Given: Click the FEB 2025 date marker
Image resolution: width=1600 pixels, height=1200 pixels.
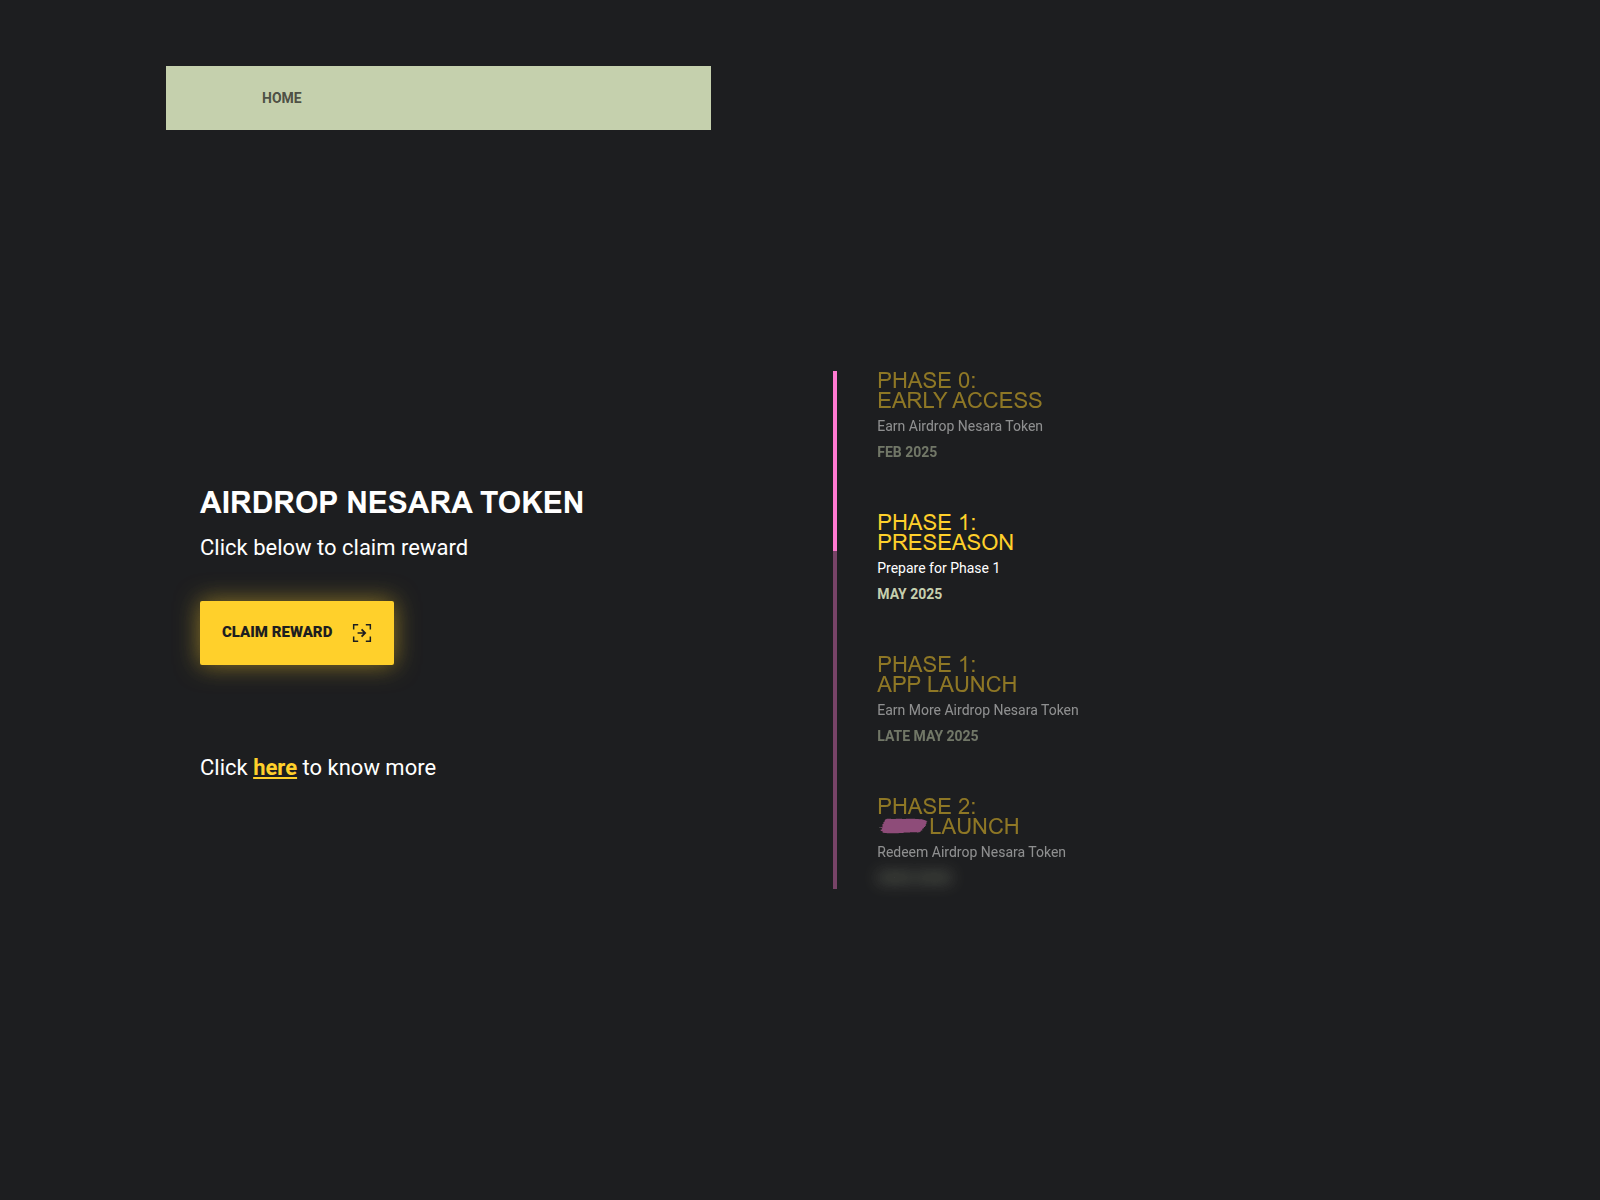Looking at the screenshot, I should pos(906,452).
